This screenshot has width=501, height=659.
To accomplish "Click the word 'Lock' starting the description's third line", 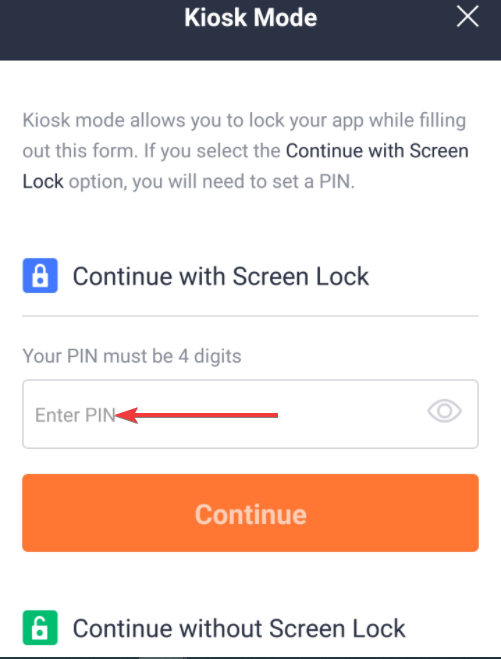I will point(43,181).
